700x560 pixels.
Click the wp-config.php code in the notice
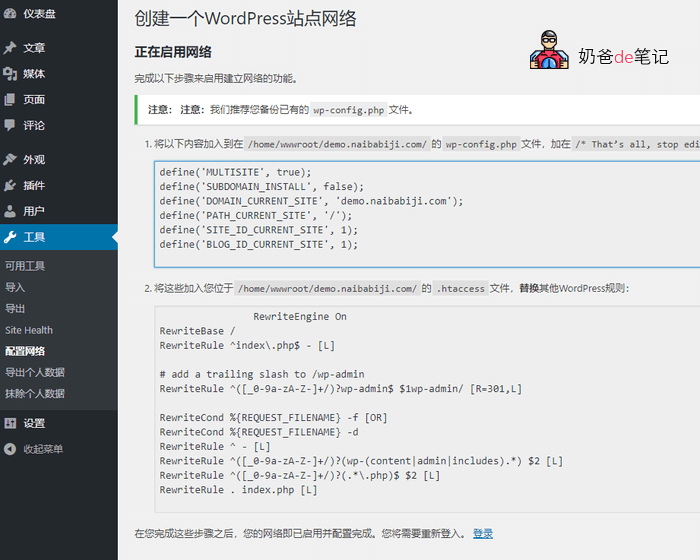tap(349, 110)
